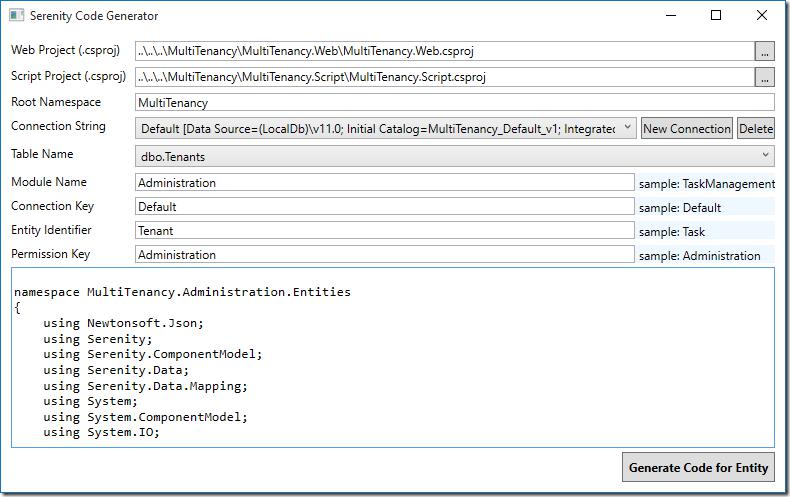
Task: Delete the selected connection string
Action: pos(755,129)
